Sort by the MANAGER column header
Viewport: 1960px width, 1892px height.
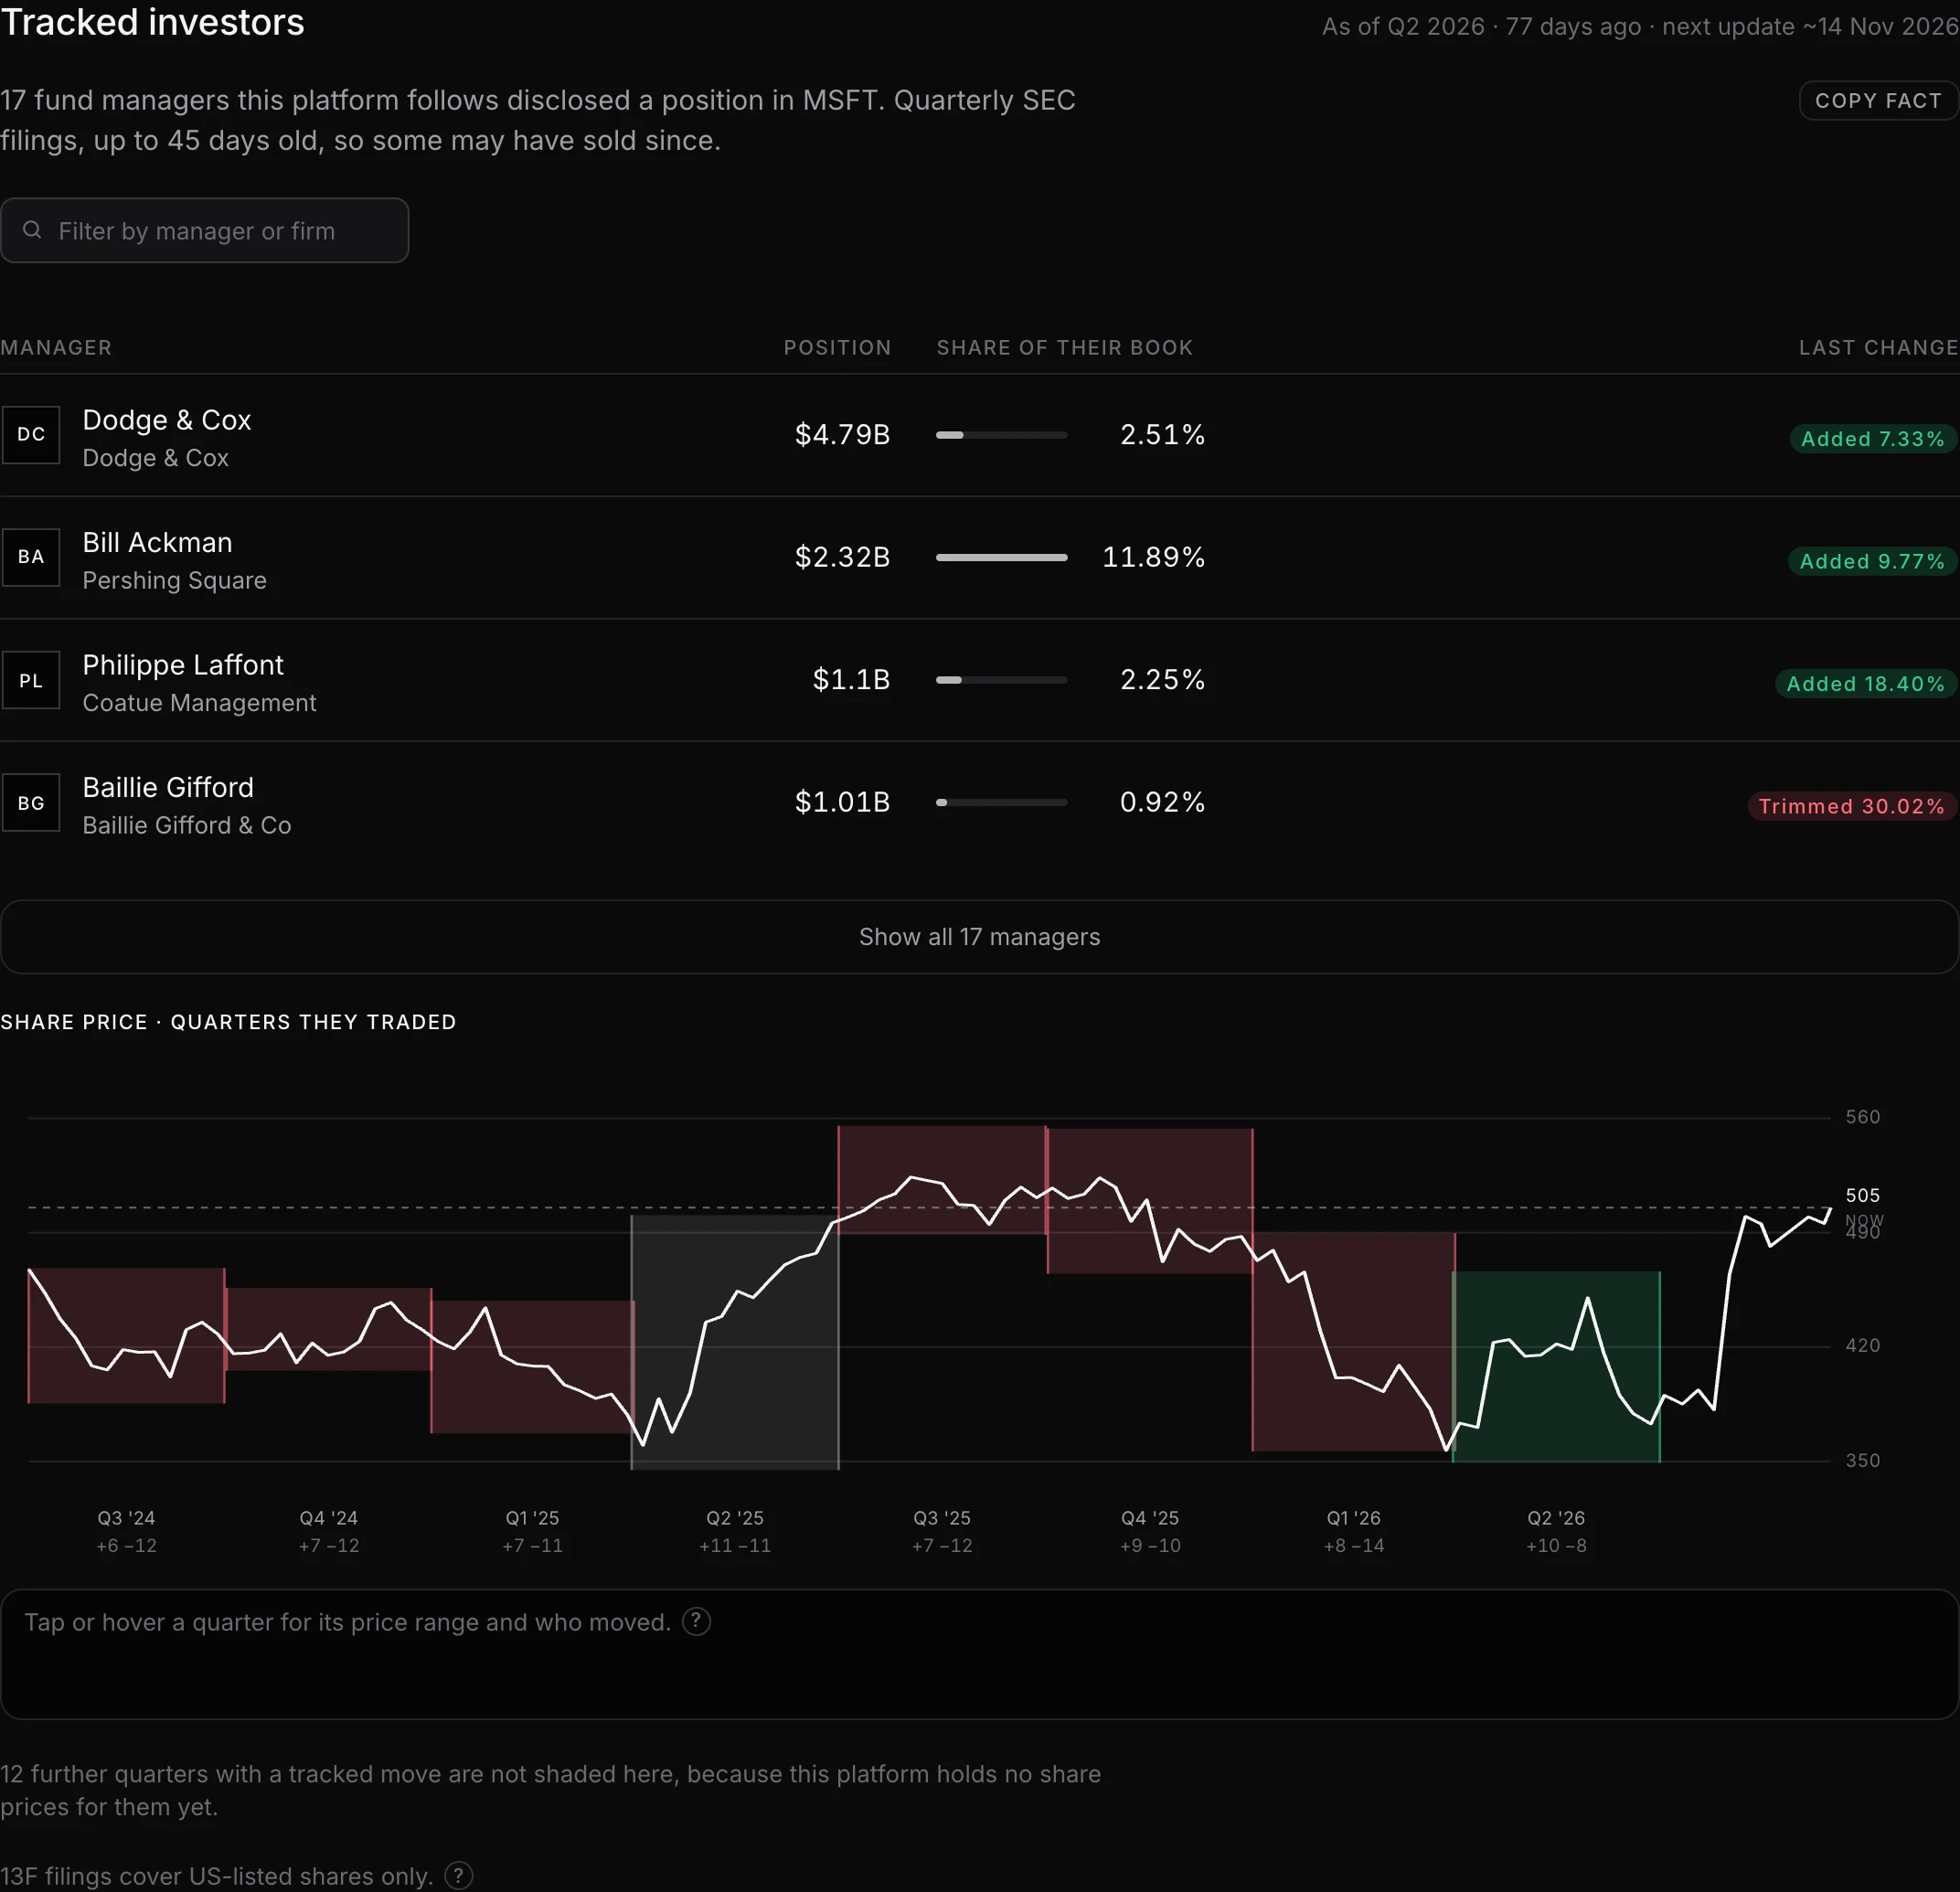click(x=56, y=348)
